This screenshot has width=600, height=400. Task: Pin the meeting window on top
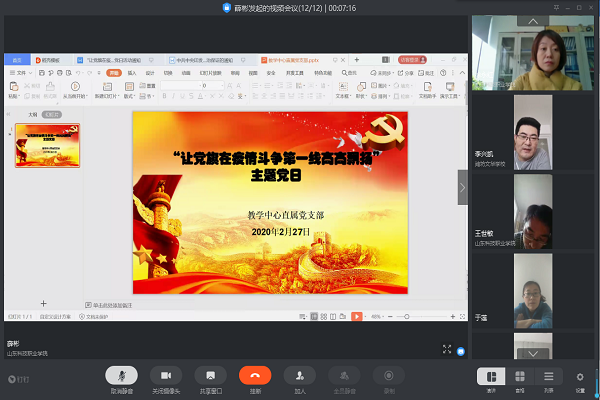click(x=556, y=7)
